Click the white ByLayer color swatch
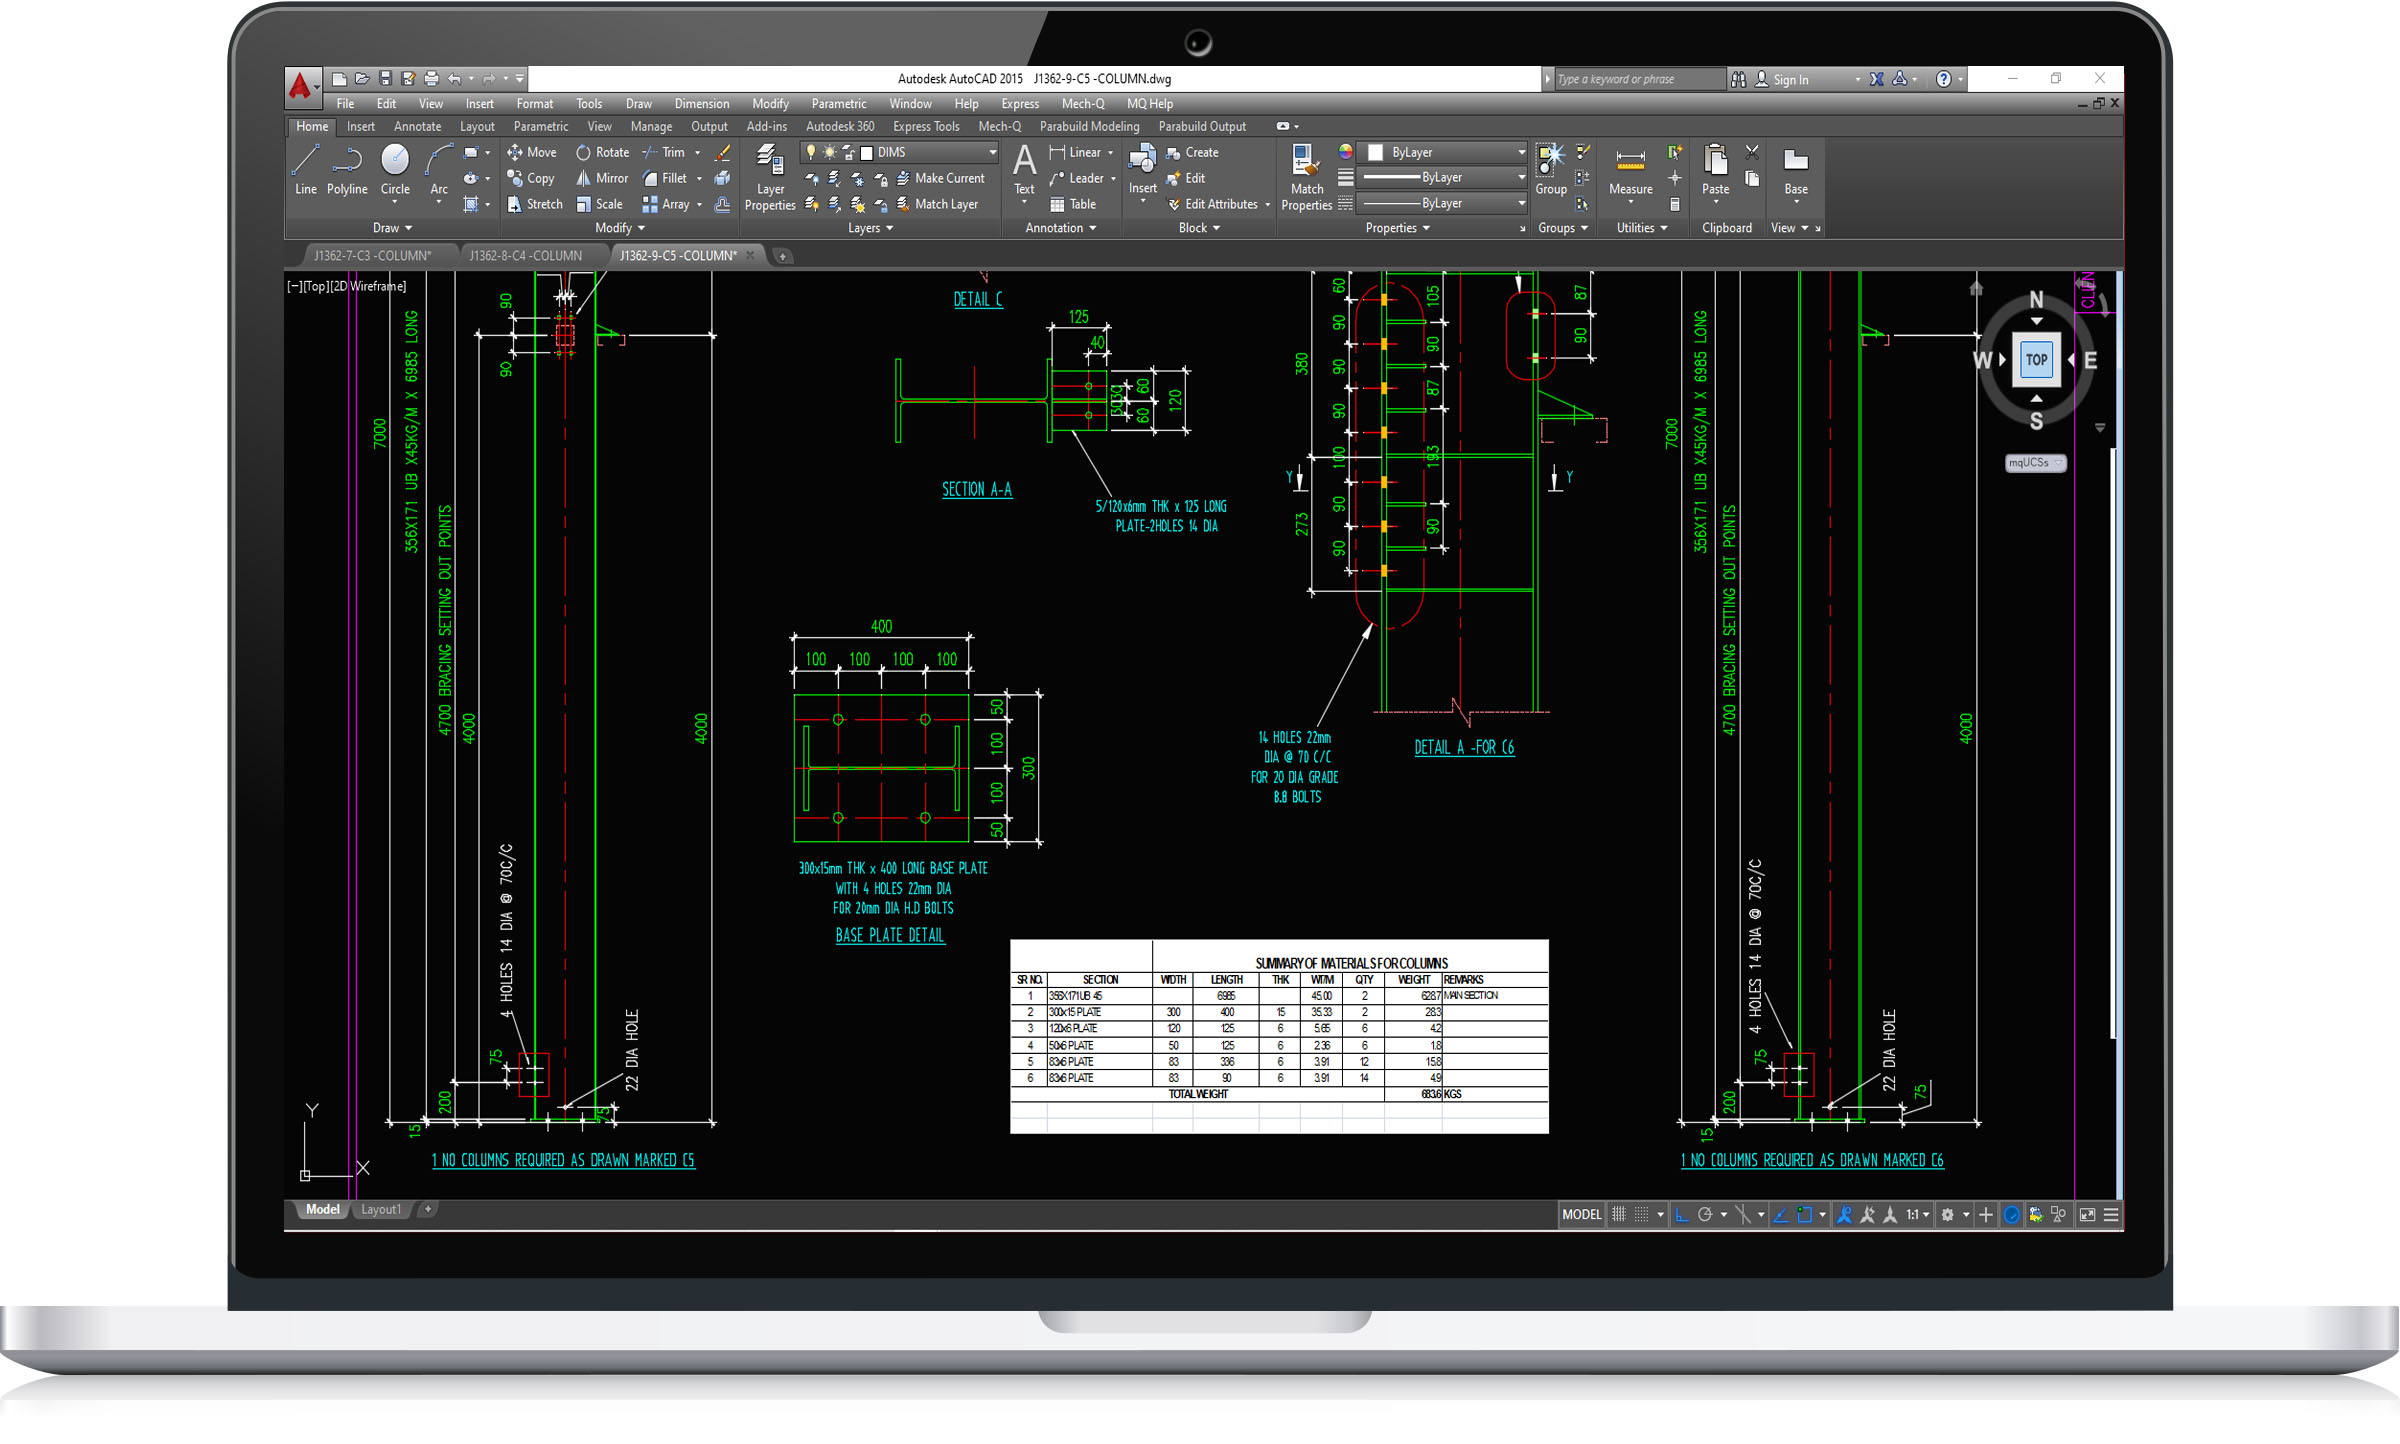 (x=1375, y=152)
